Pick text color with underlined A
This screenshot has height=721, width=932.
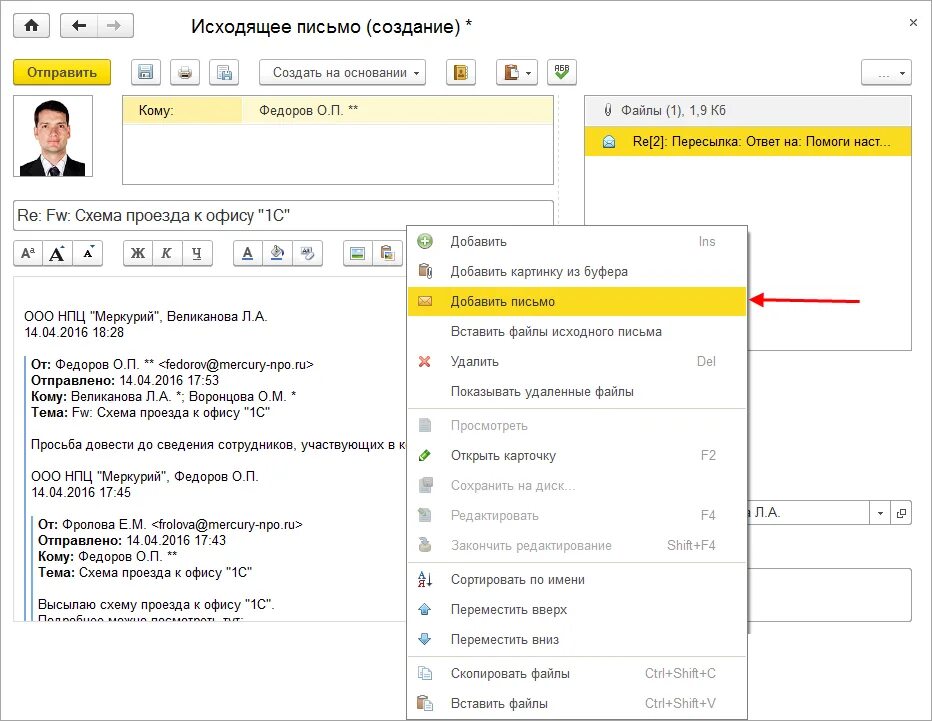click(x=248, y=253)
